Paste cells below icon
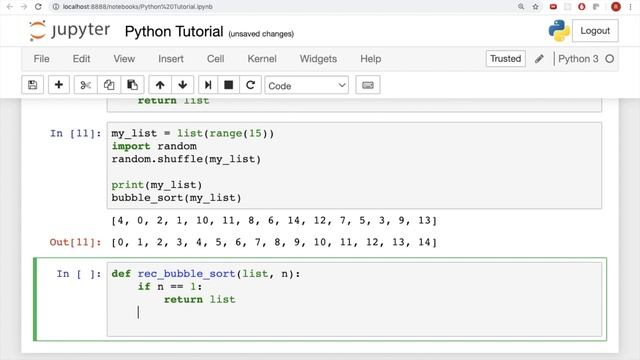 132,85
